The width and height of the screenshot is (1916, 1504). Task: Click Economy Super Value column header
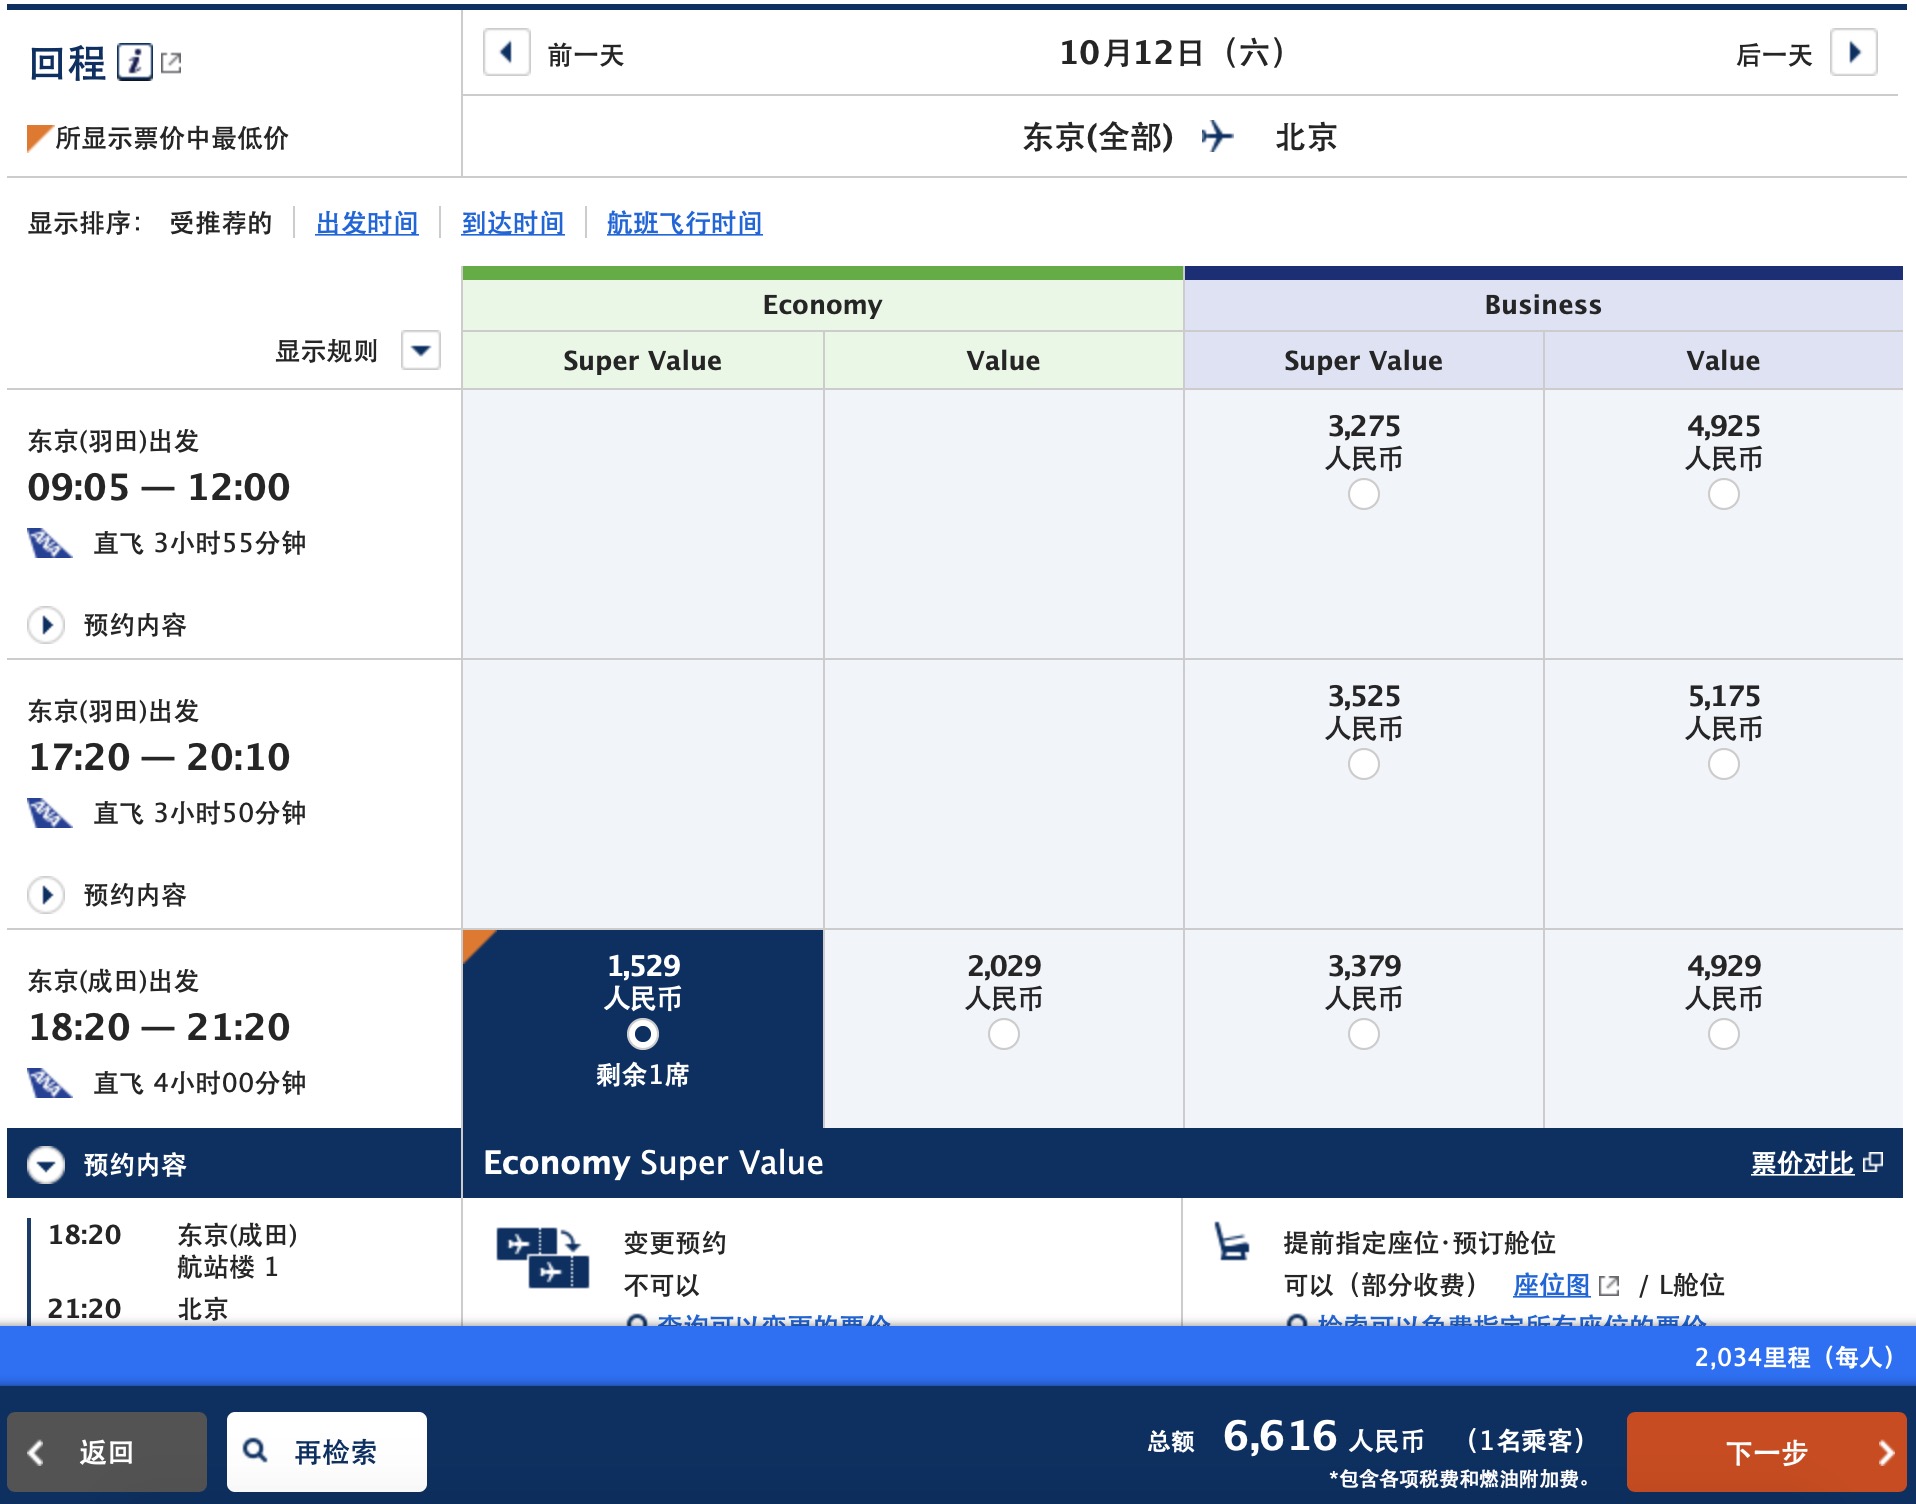pyautogui.click(x=642, y=360)
